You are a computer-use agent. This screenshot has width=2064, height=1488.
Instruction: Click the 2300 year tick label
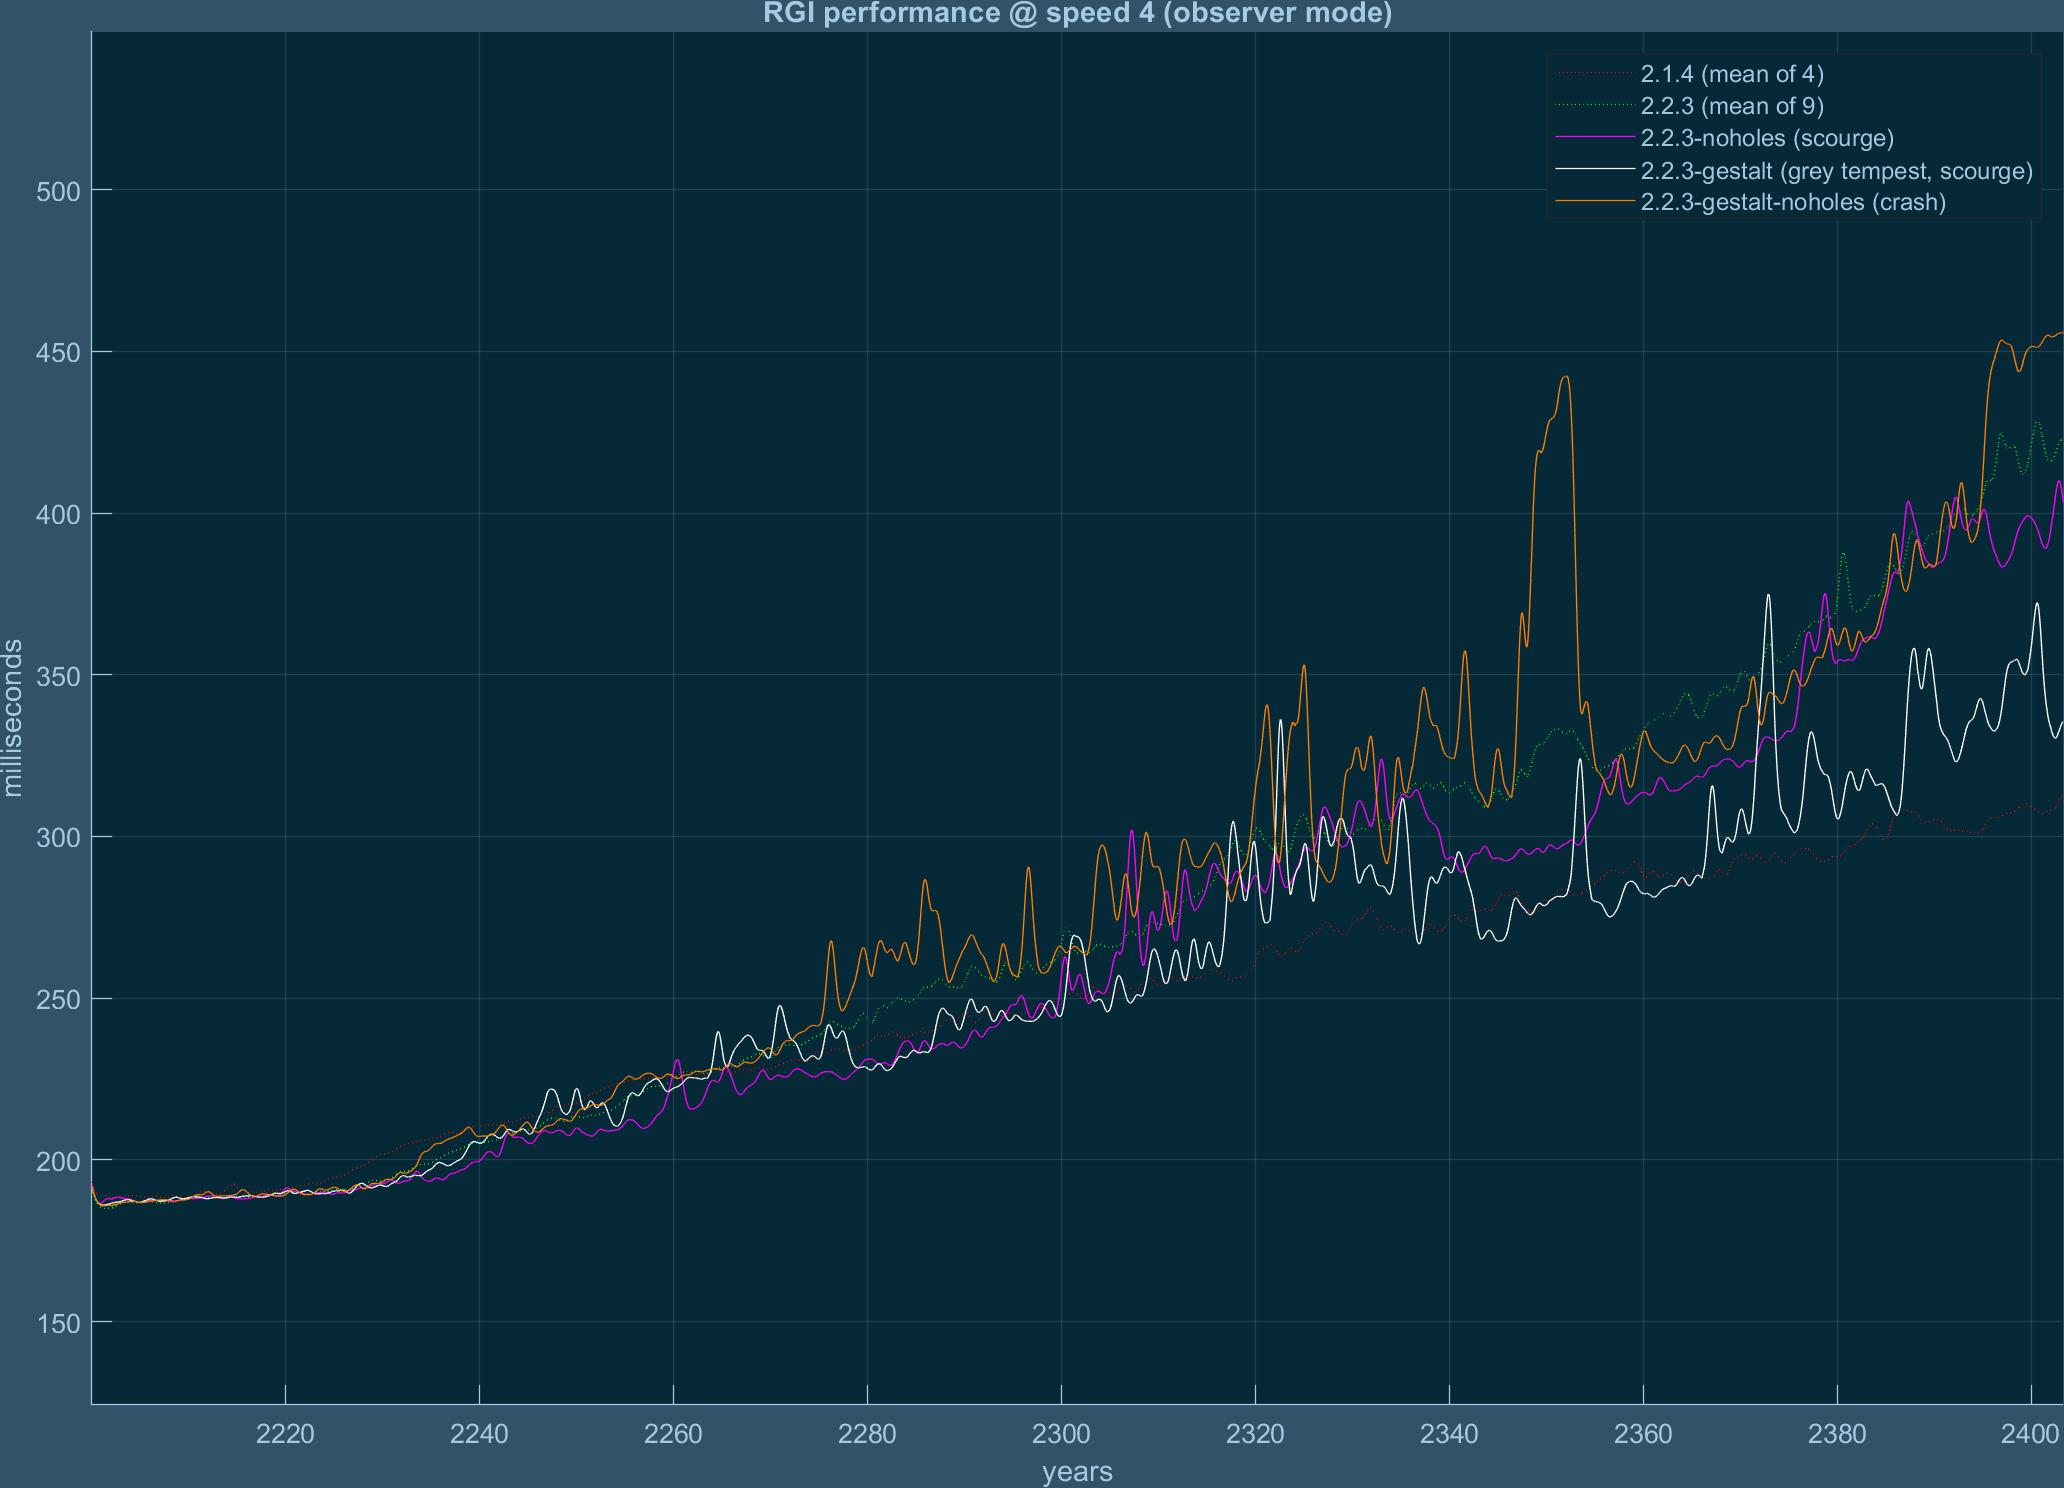(x=1061, y=1434)
